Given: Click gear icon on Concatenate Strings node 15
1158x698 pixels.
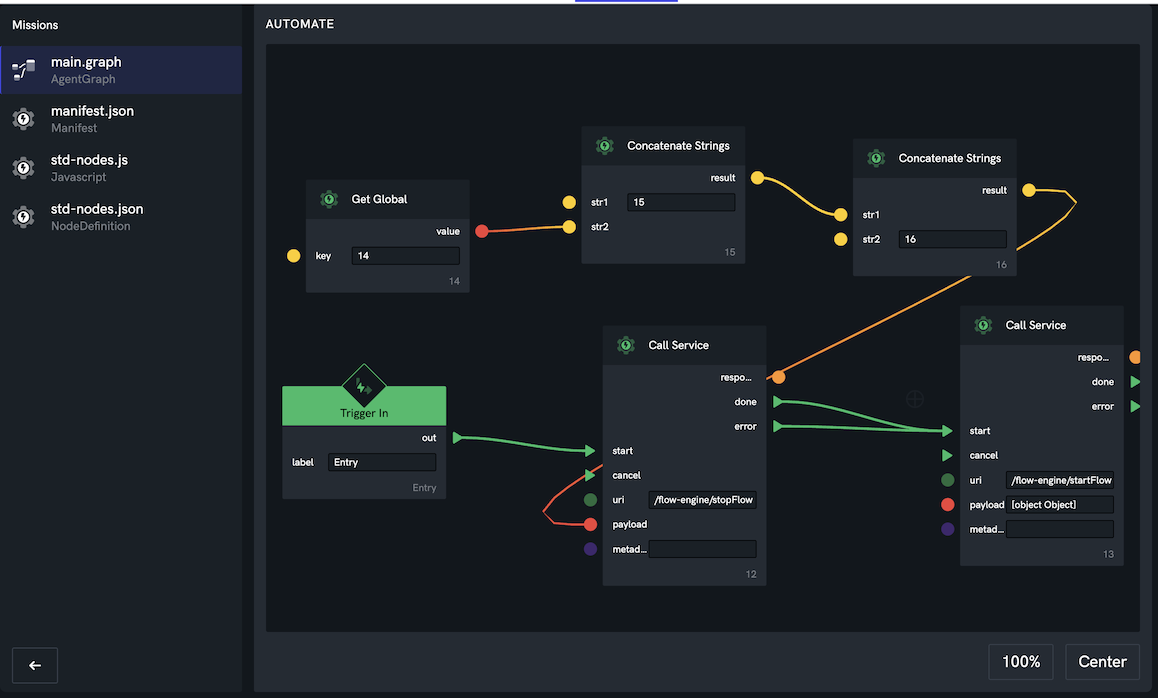Looking at the screenshot, I should click(604, 146).
